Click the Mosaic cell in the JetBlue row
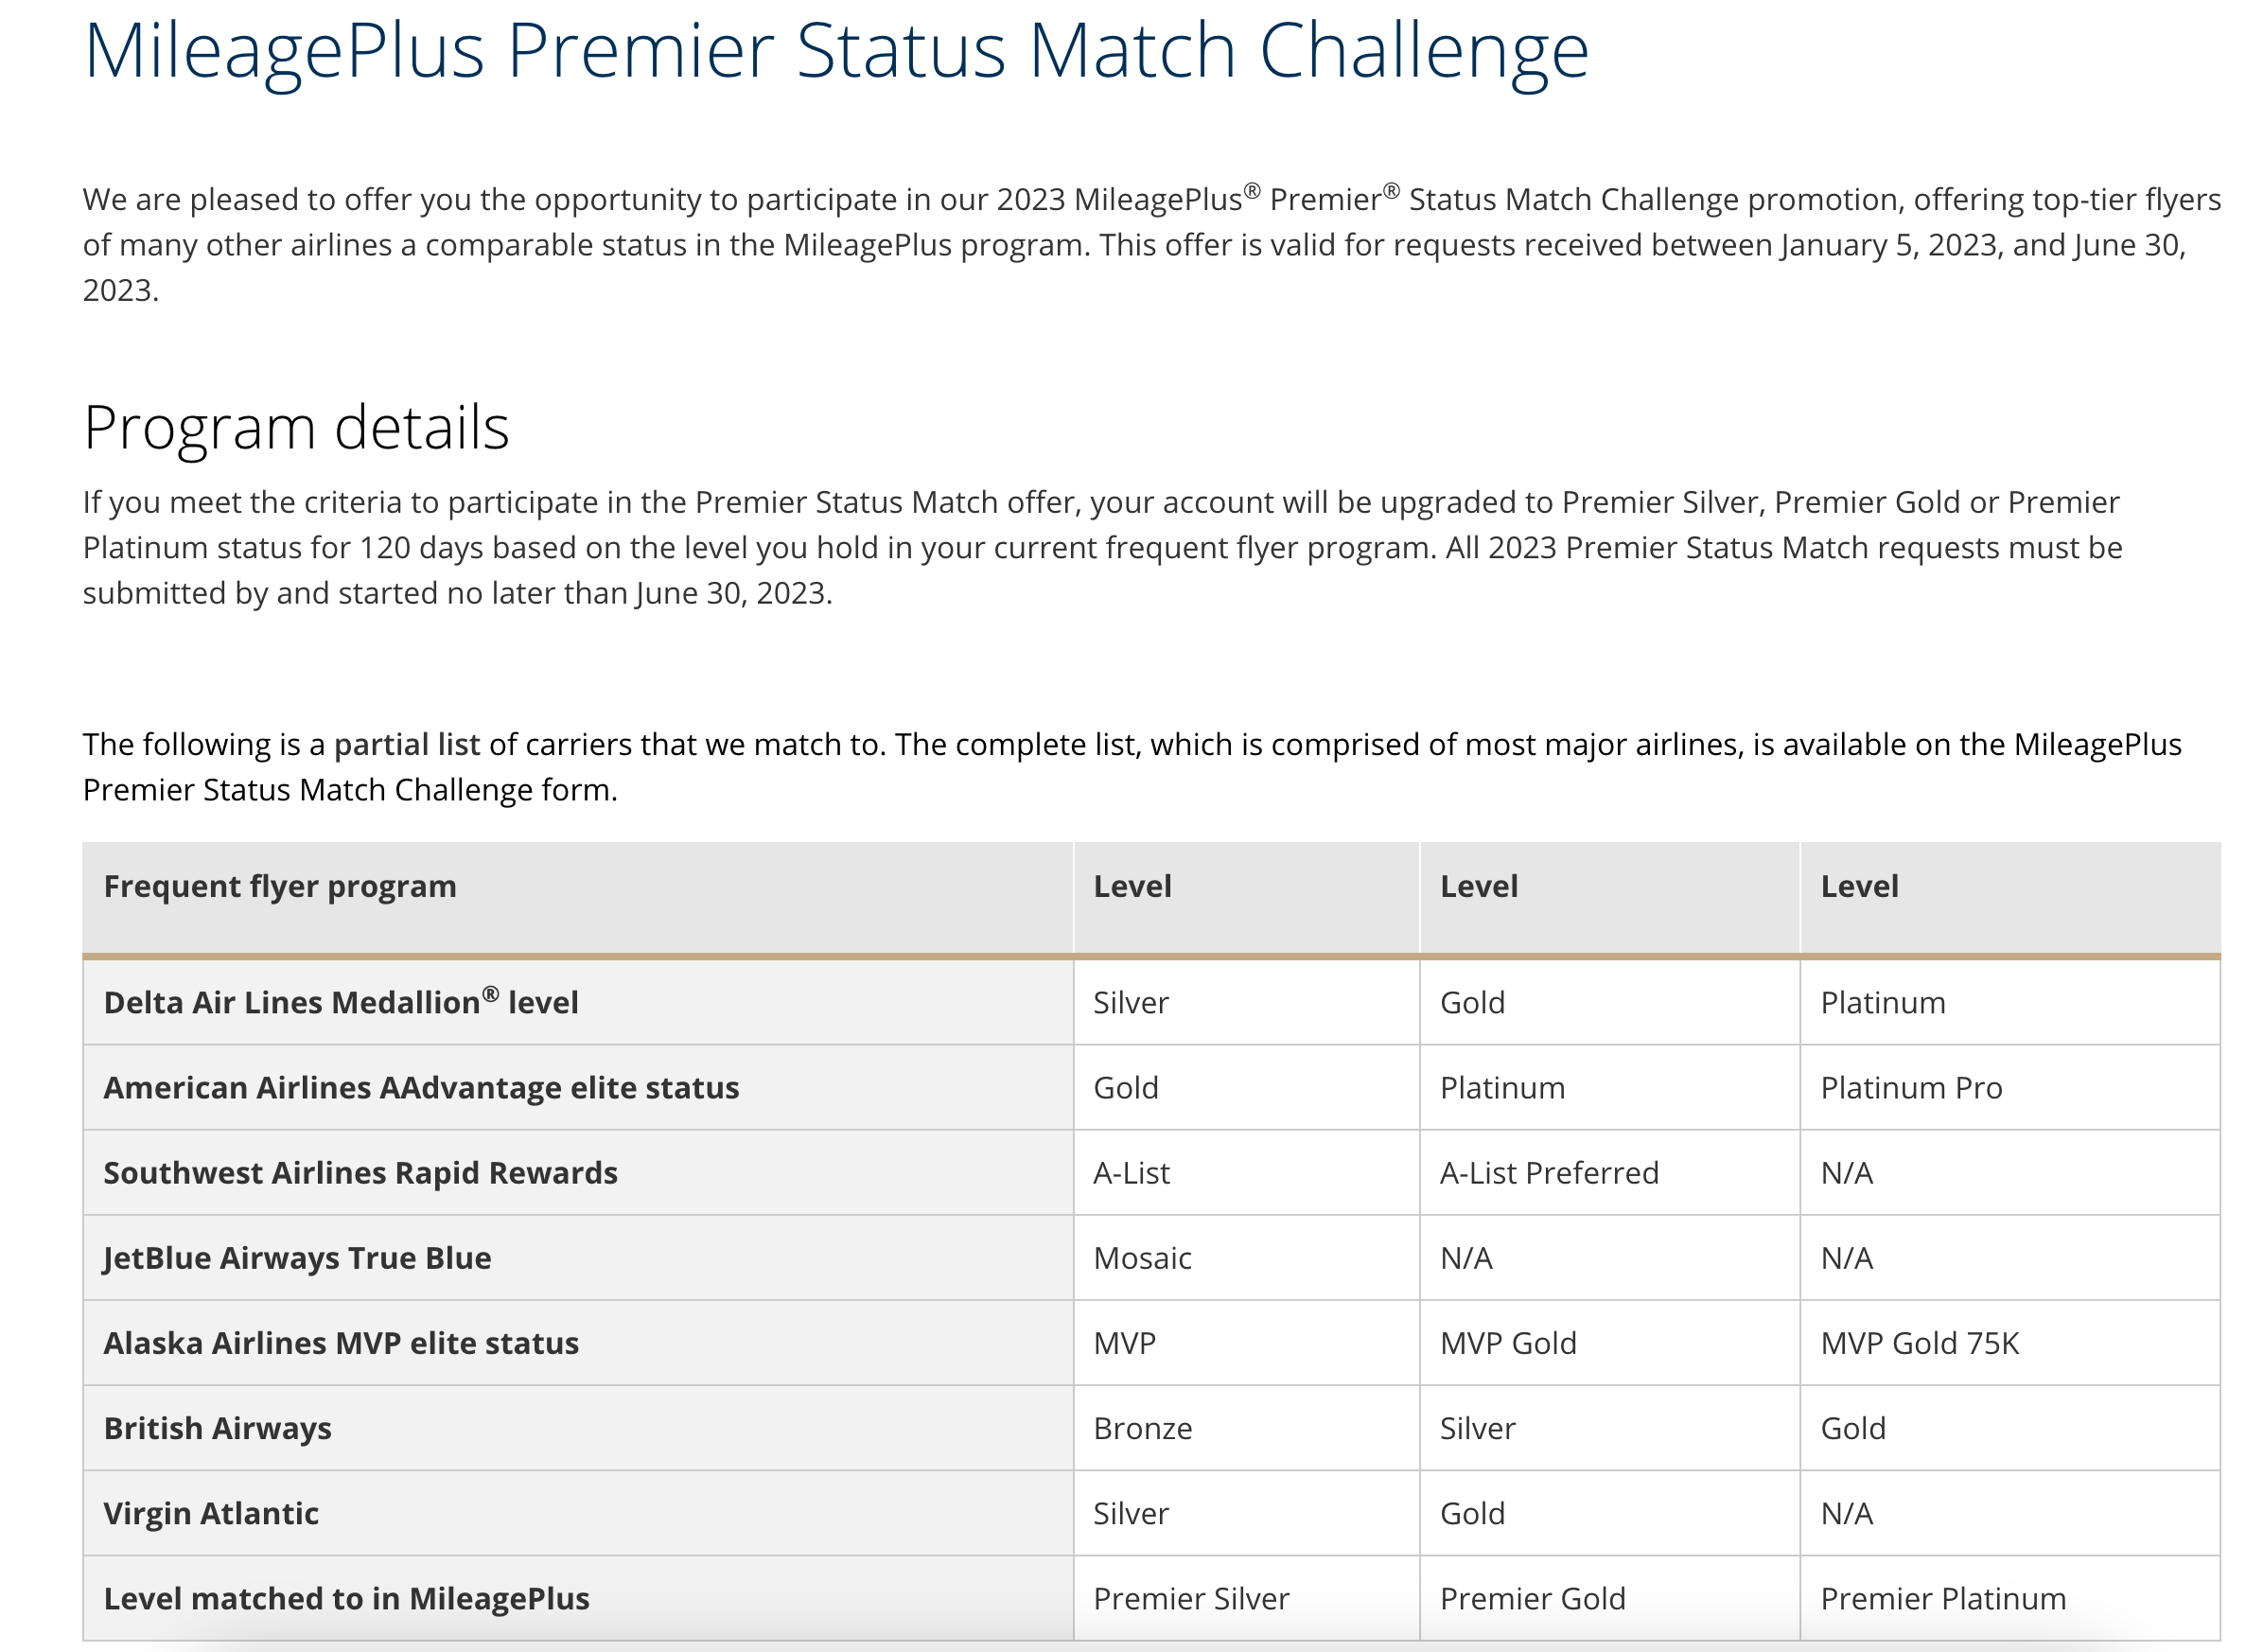Viewport: 2246px width, 1652px height. (1142, 1258)
